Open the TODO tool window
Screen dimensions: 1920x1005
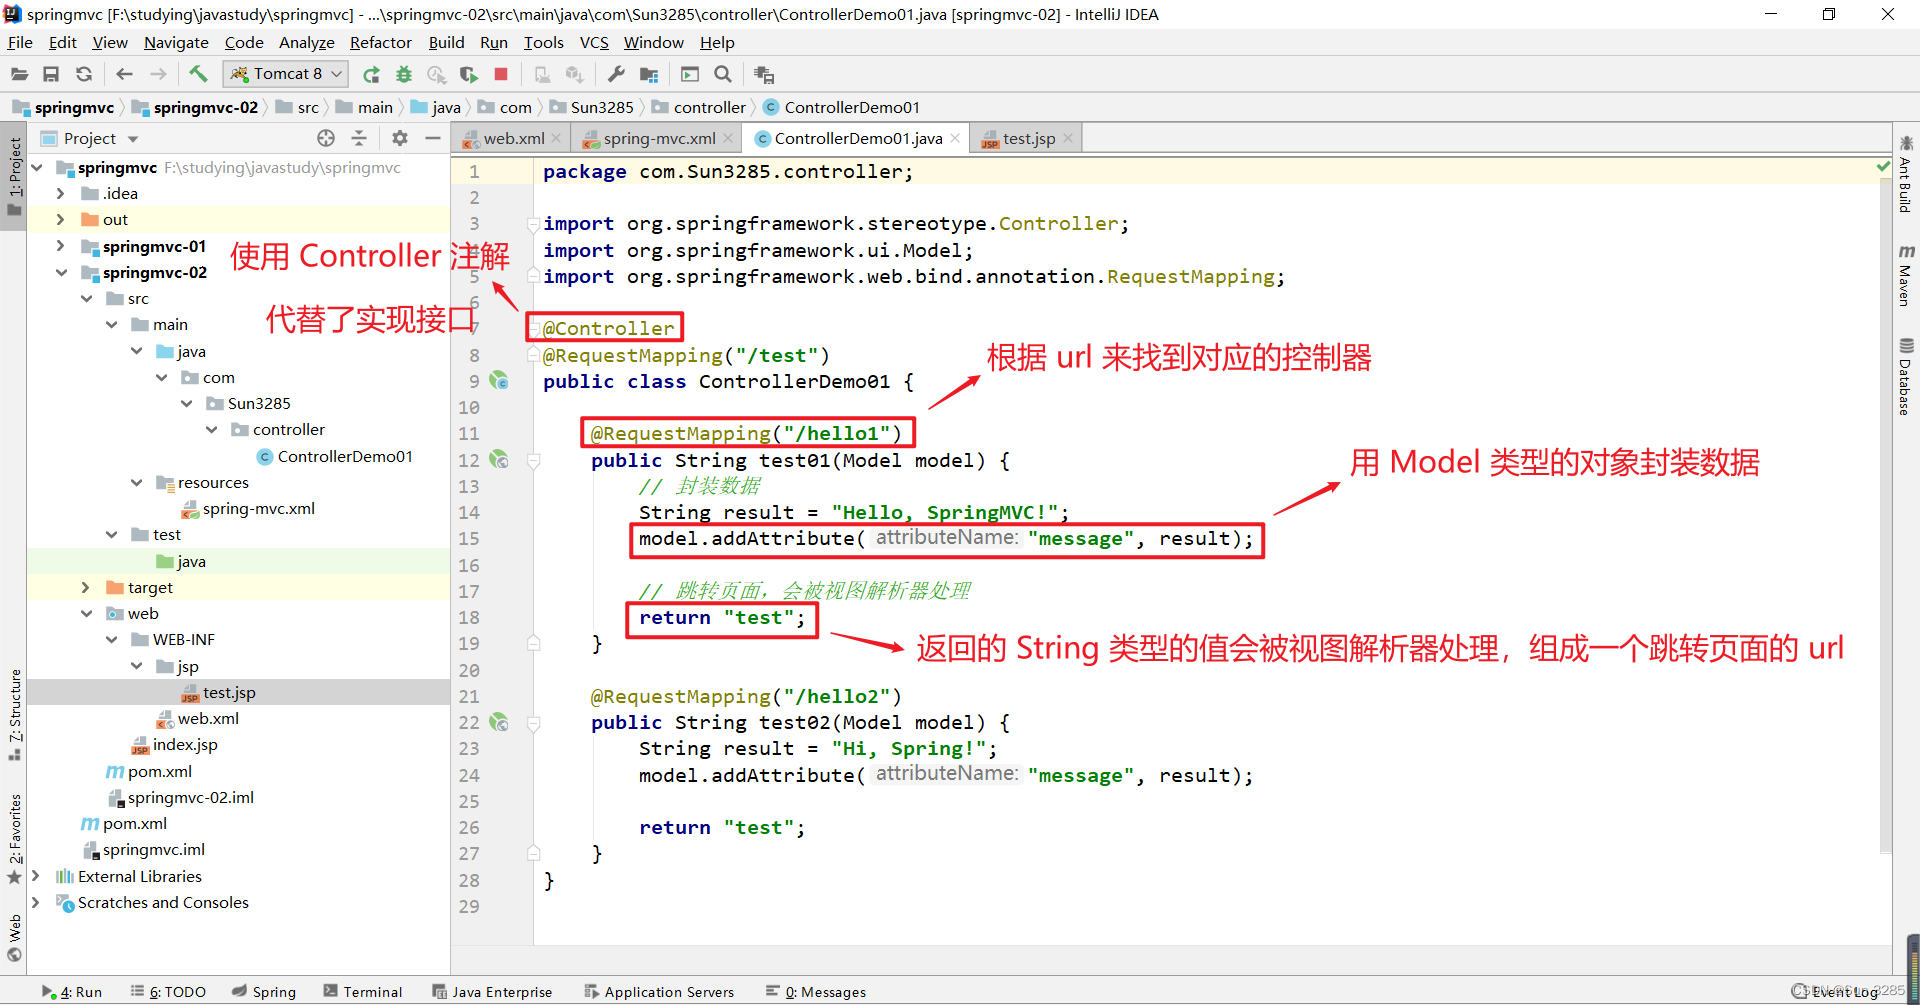pyautogui.click(x=168, y=991)
